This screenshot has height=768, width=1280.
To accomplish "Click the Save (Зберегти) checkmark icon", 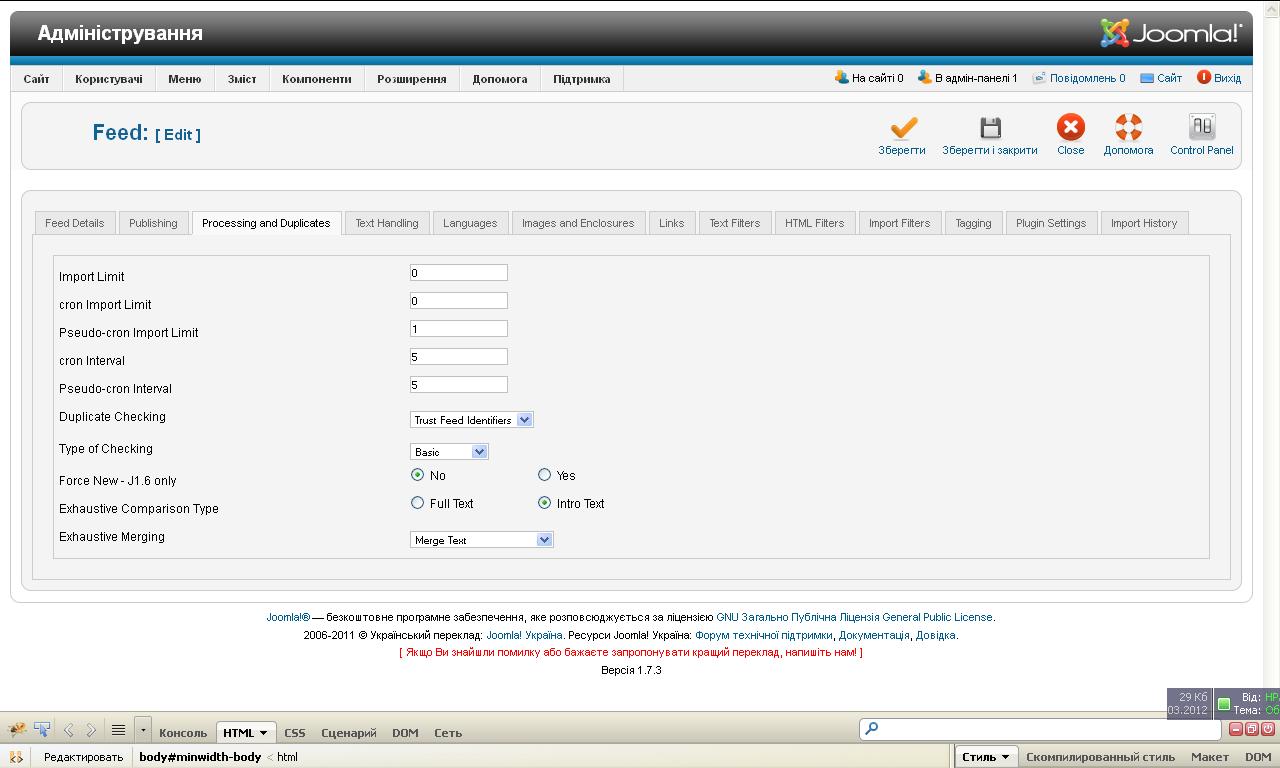I will tap(903, 128).
